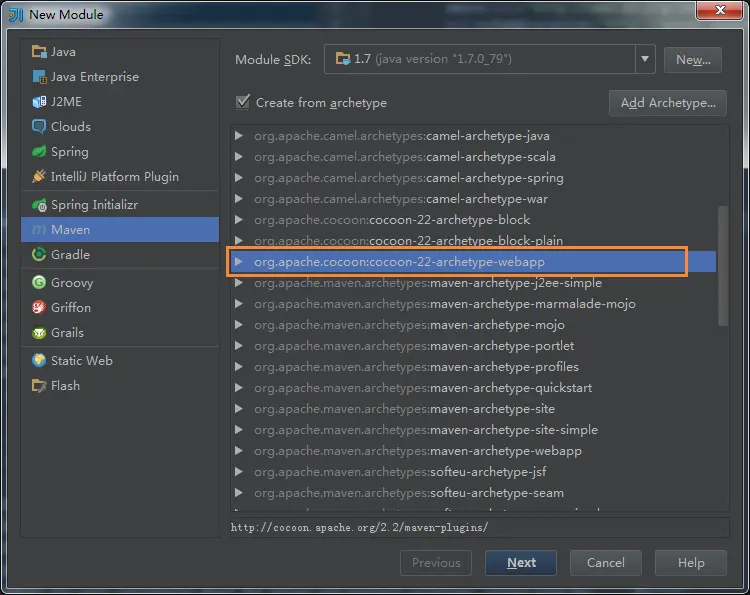Pick Clouds module type

120,126
